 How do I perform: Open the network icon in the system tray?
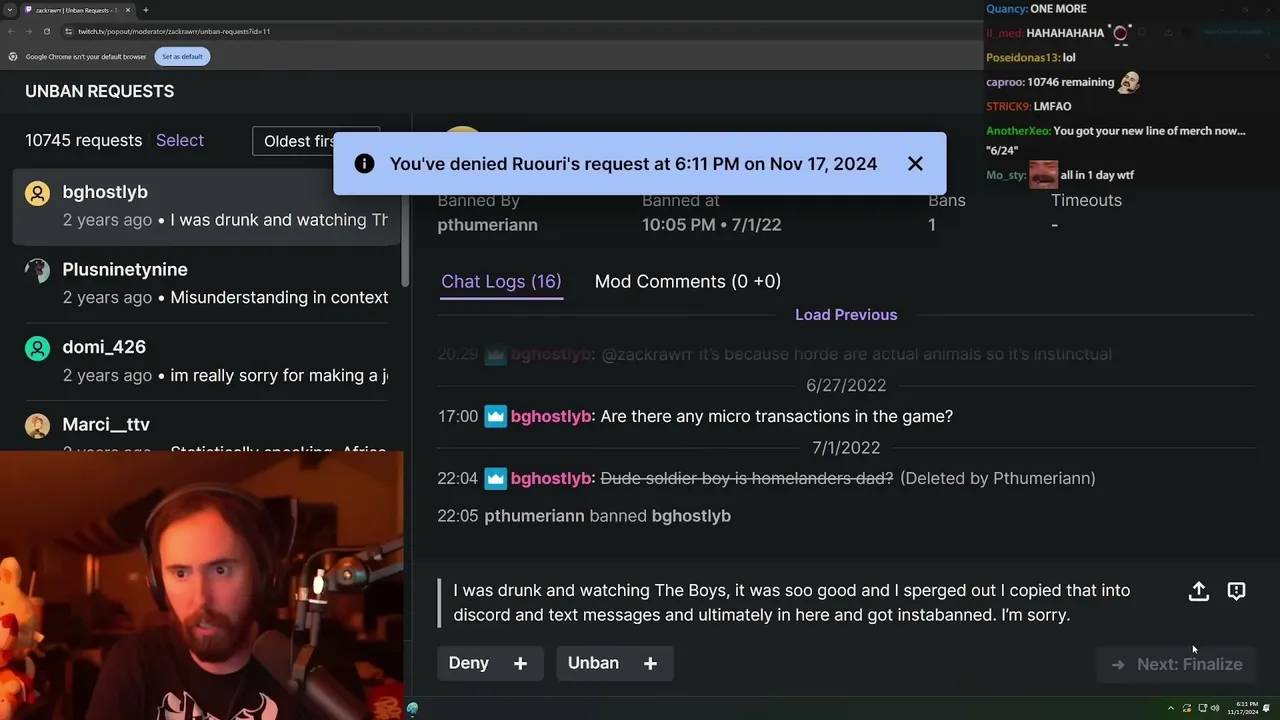click(x=1202, y=708)
